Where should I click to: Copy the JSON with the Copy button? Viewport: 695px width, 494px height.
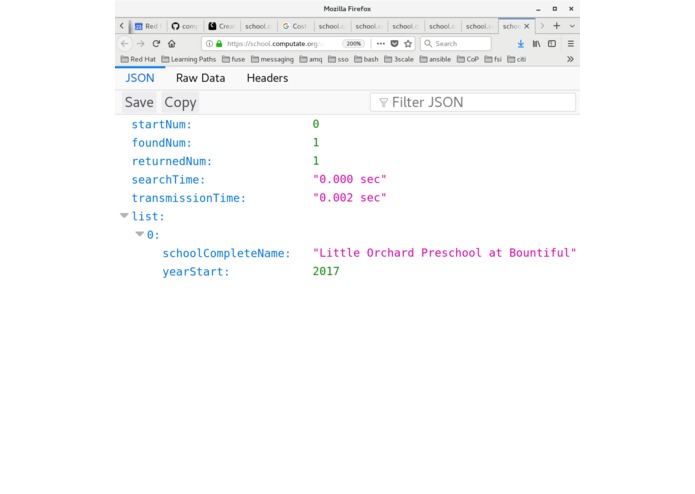180,102
